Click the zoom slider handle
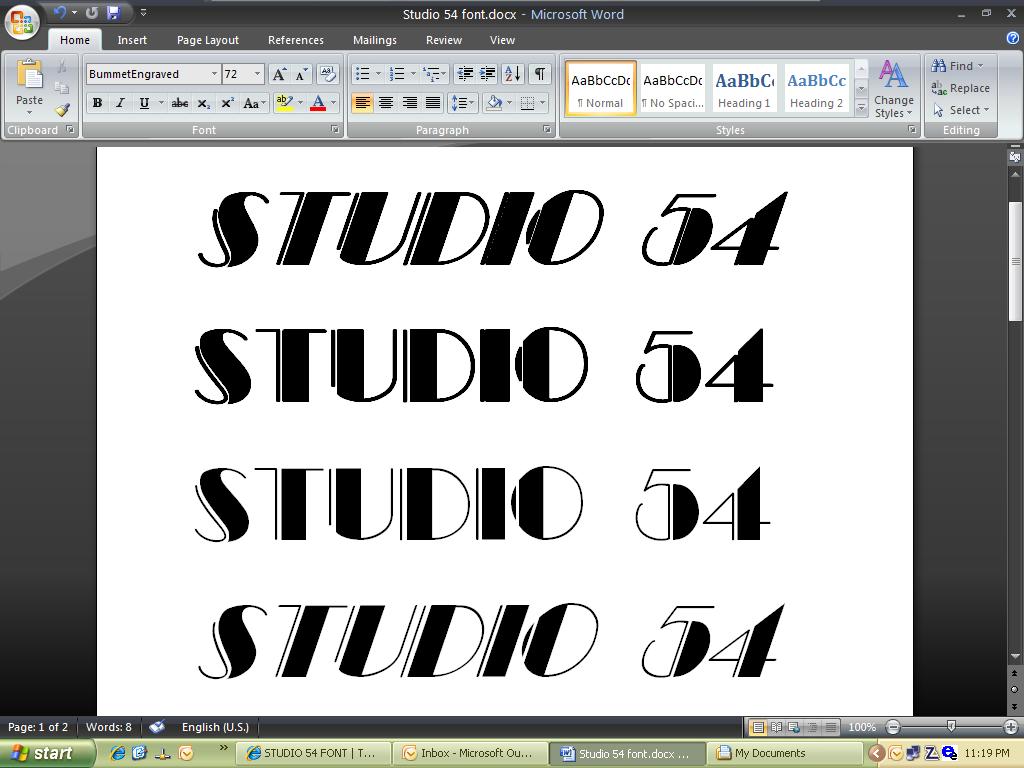Screen dimensions: 1024x768 coord(951,726)
